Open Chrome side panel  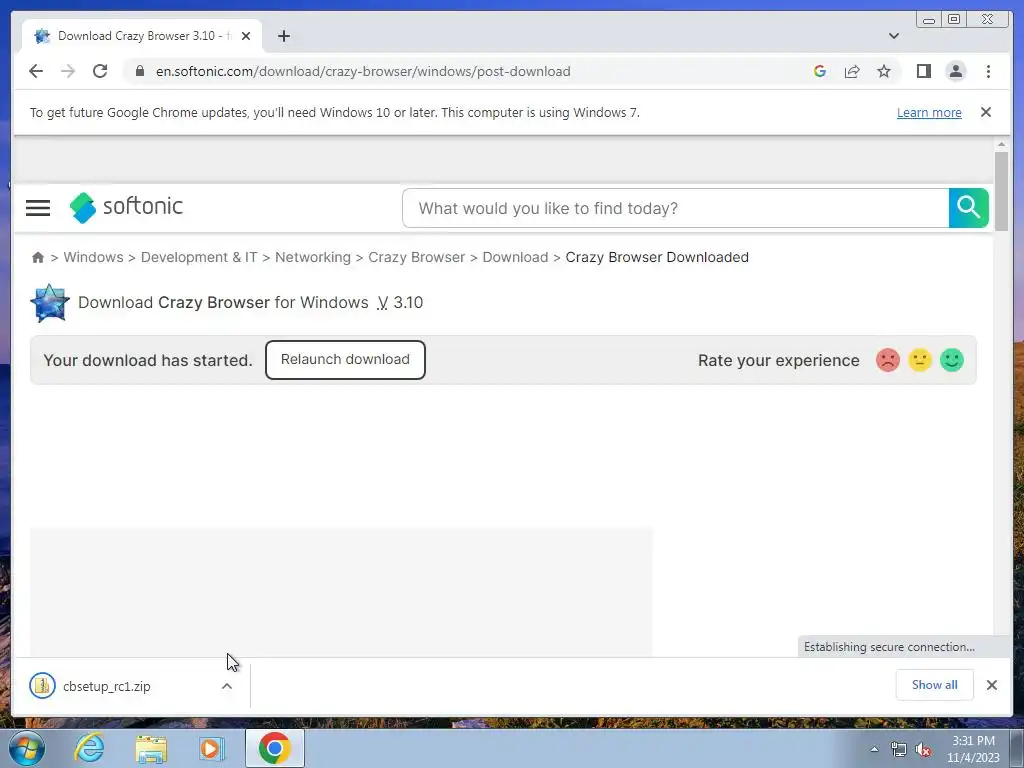point(923,71)
